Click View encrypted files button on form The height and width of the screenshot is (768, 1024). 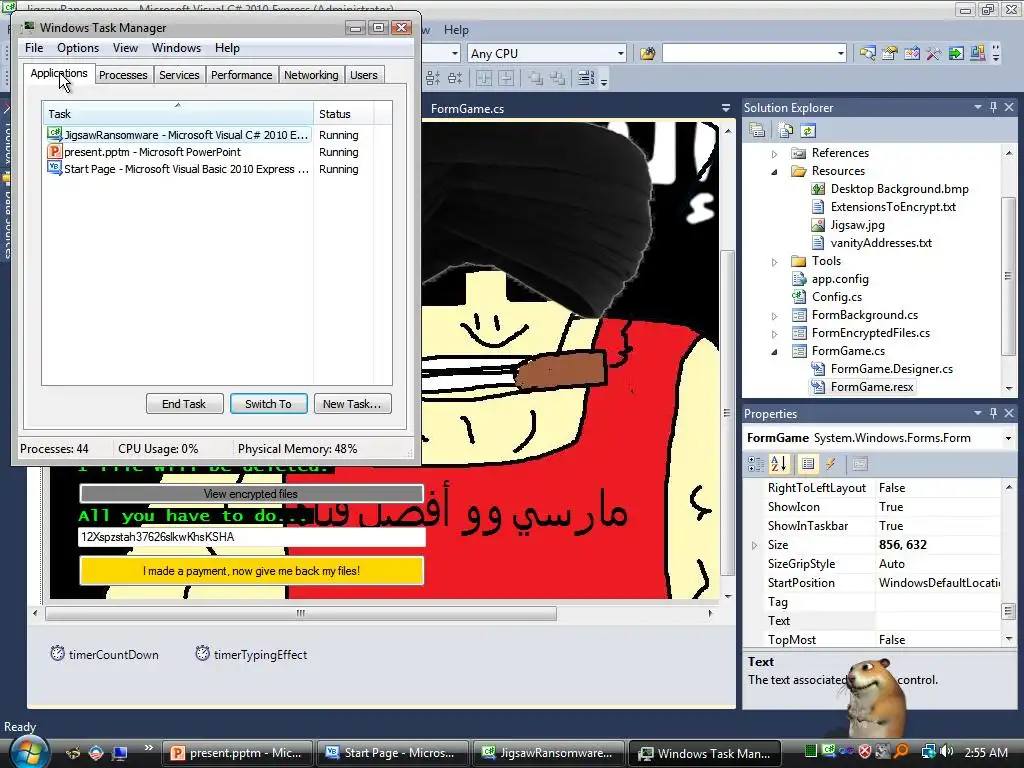(x=251, y=494)
